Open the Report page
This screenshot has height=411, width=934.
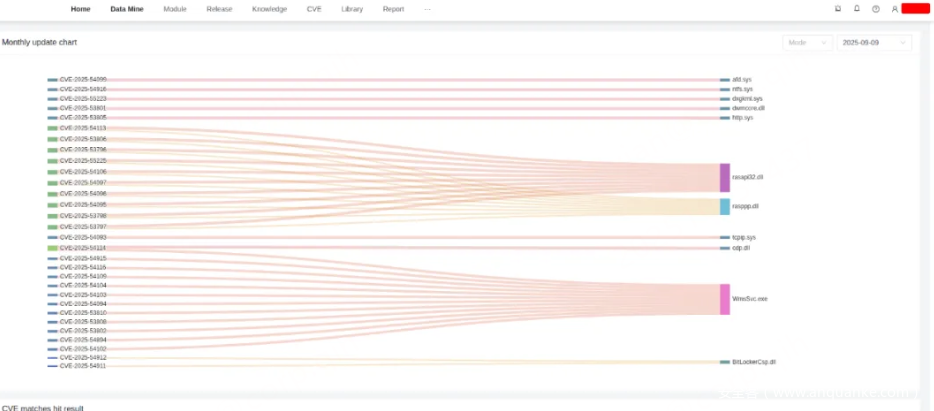pos(393,9)
